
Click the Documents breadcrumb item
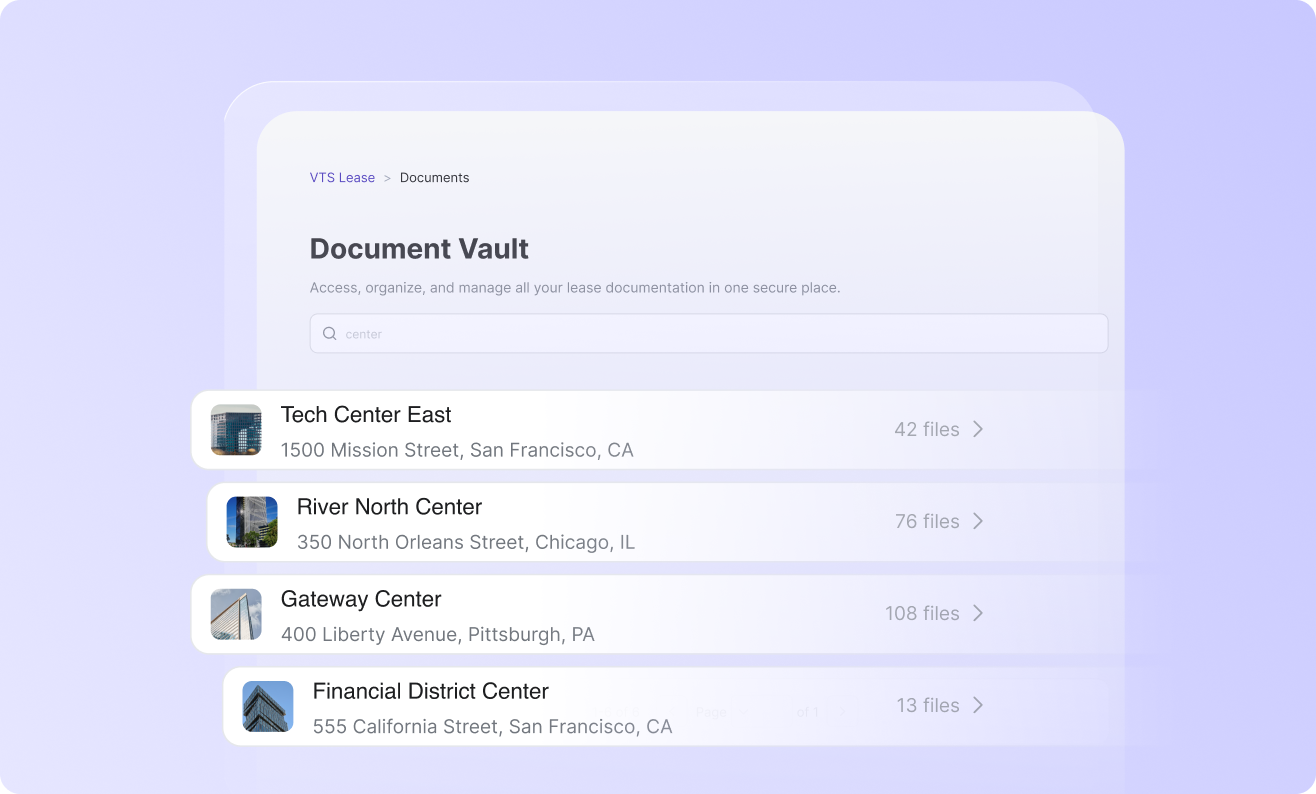click(434, 178)
